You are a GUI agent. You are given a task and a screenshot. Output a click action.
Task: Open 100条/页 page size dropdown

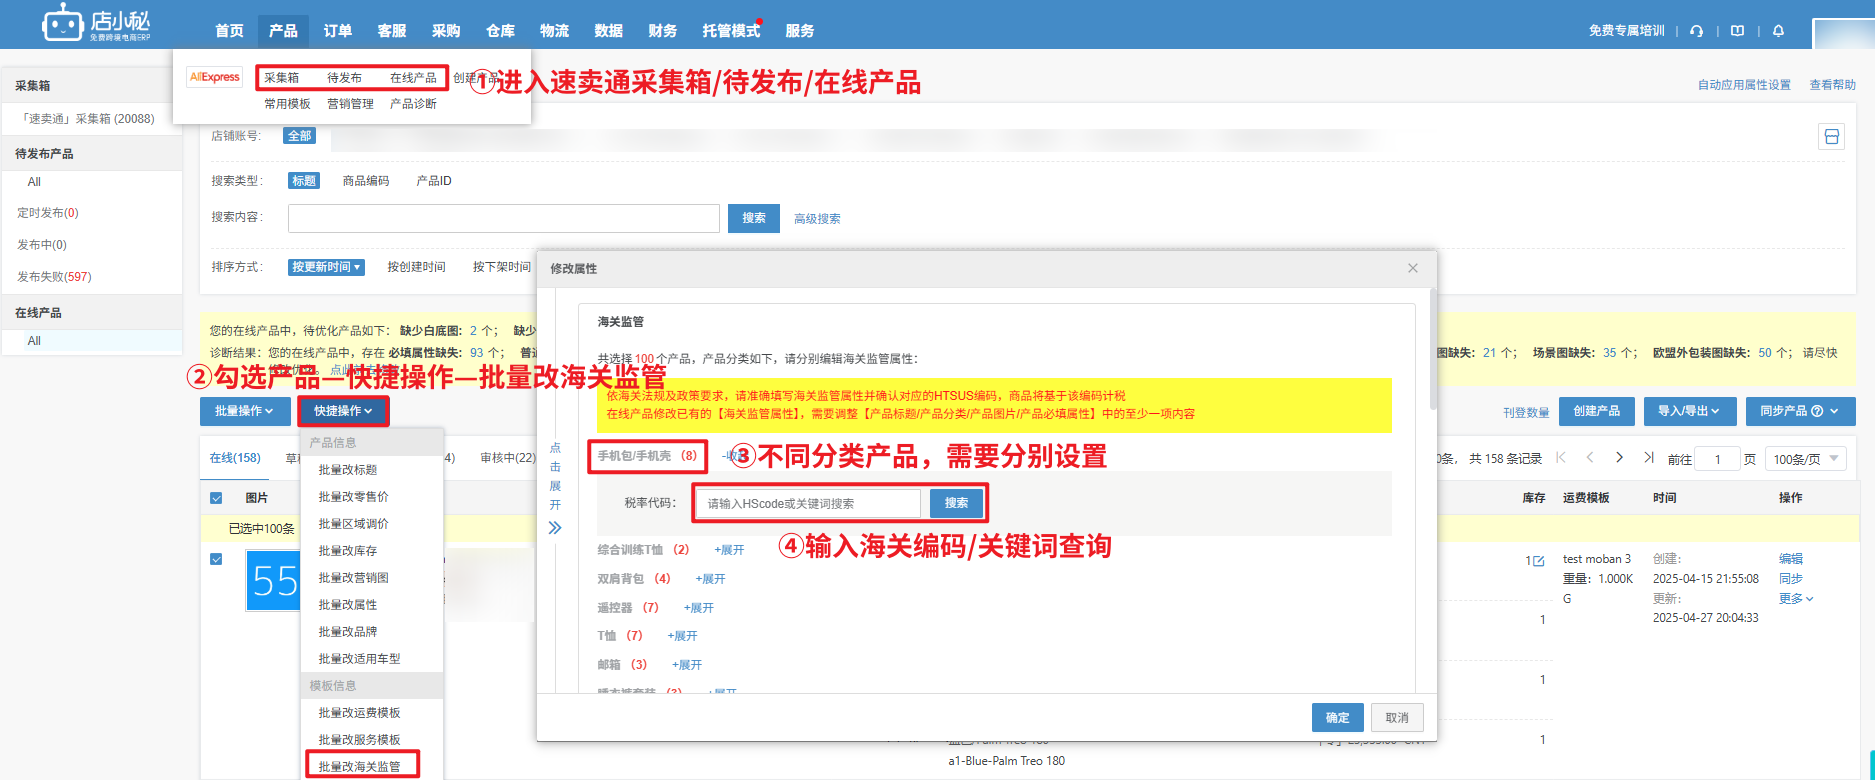(1805, 459)
